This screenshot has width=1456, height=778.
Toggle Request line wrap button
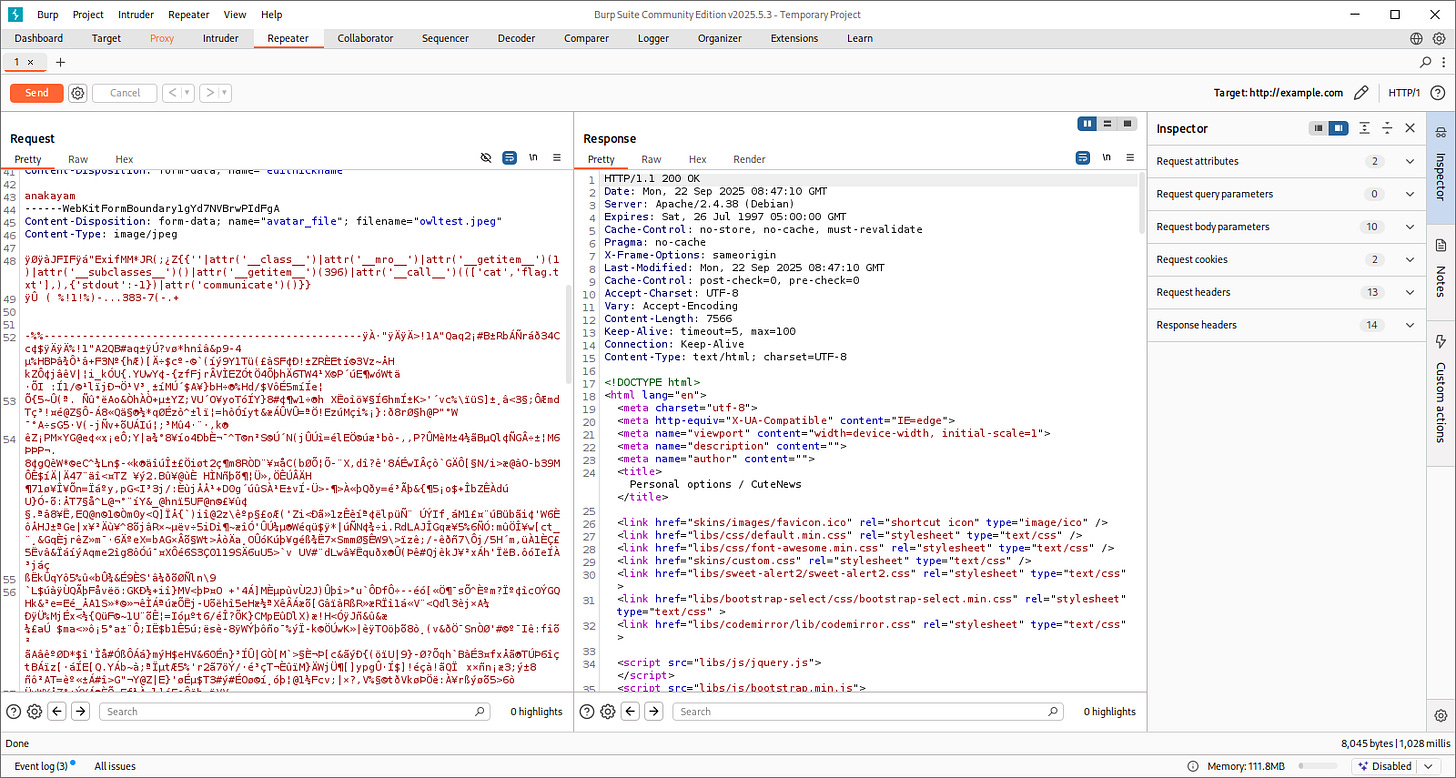[x=509, y=158]
